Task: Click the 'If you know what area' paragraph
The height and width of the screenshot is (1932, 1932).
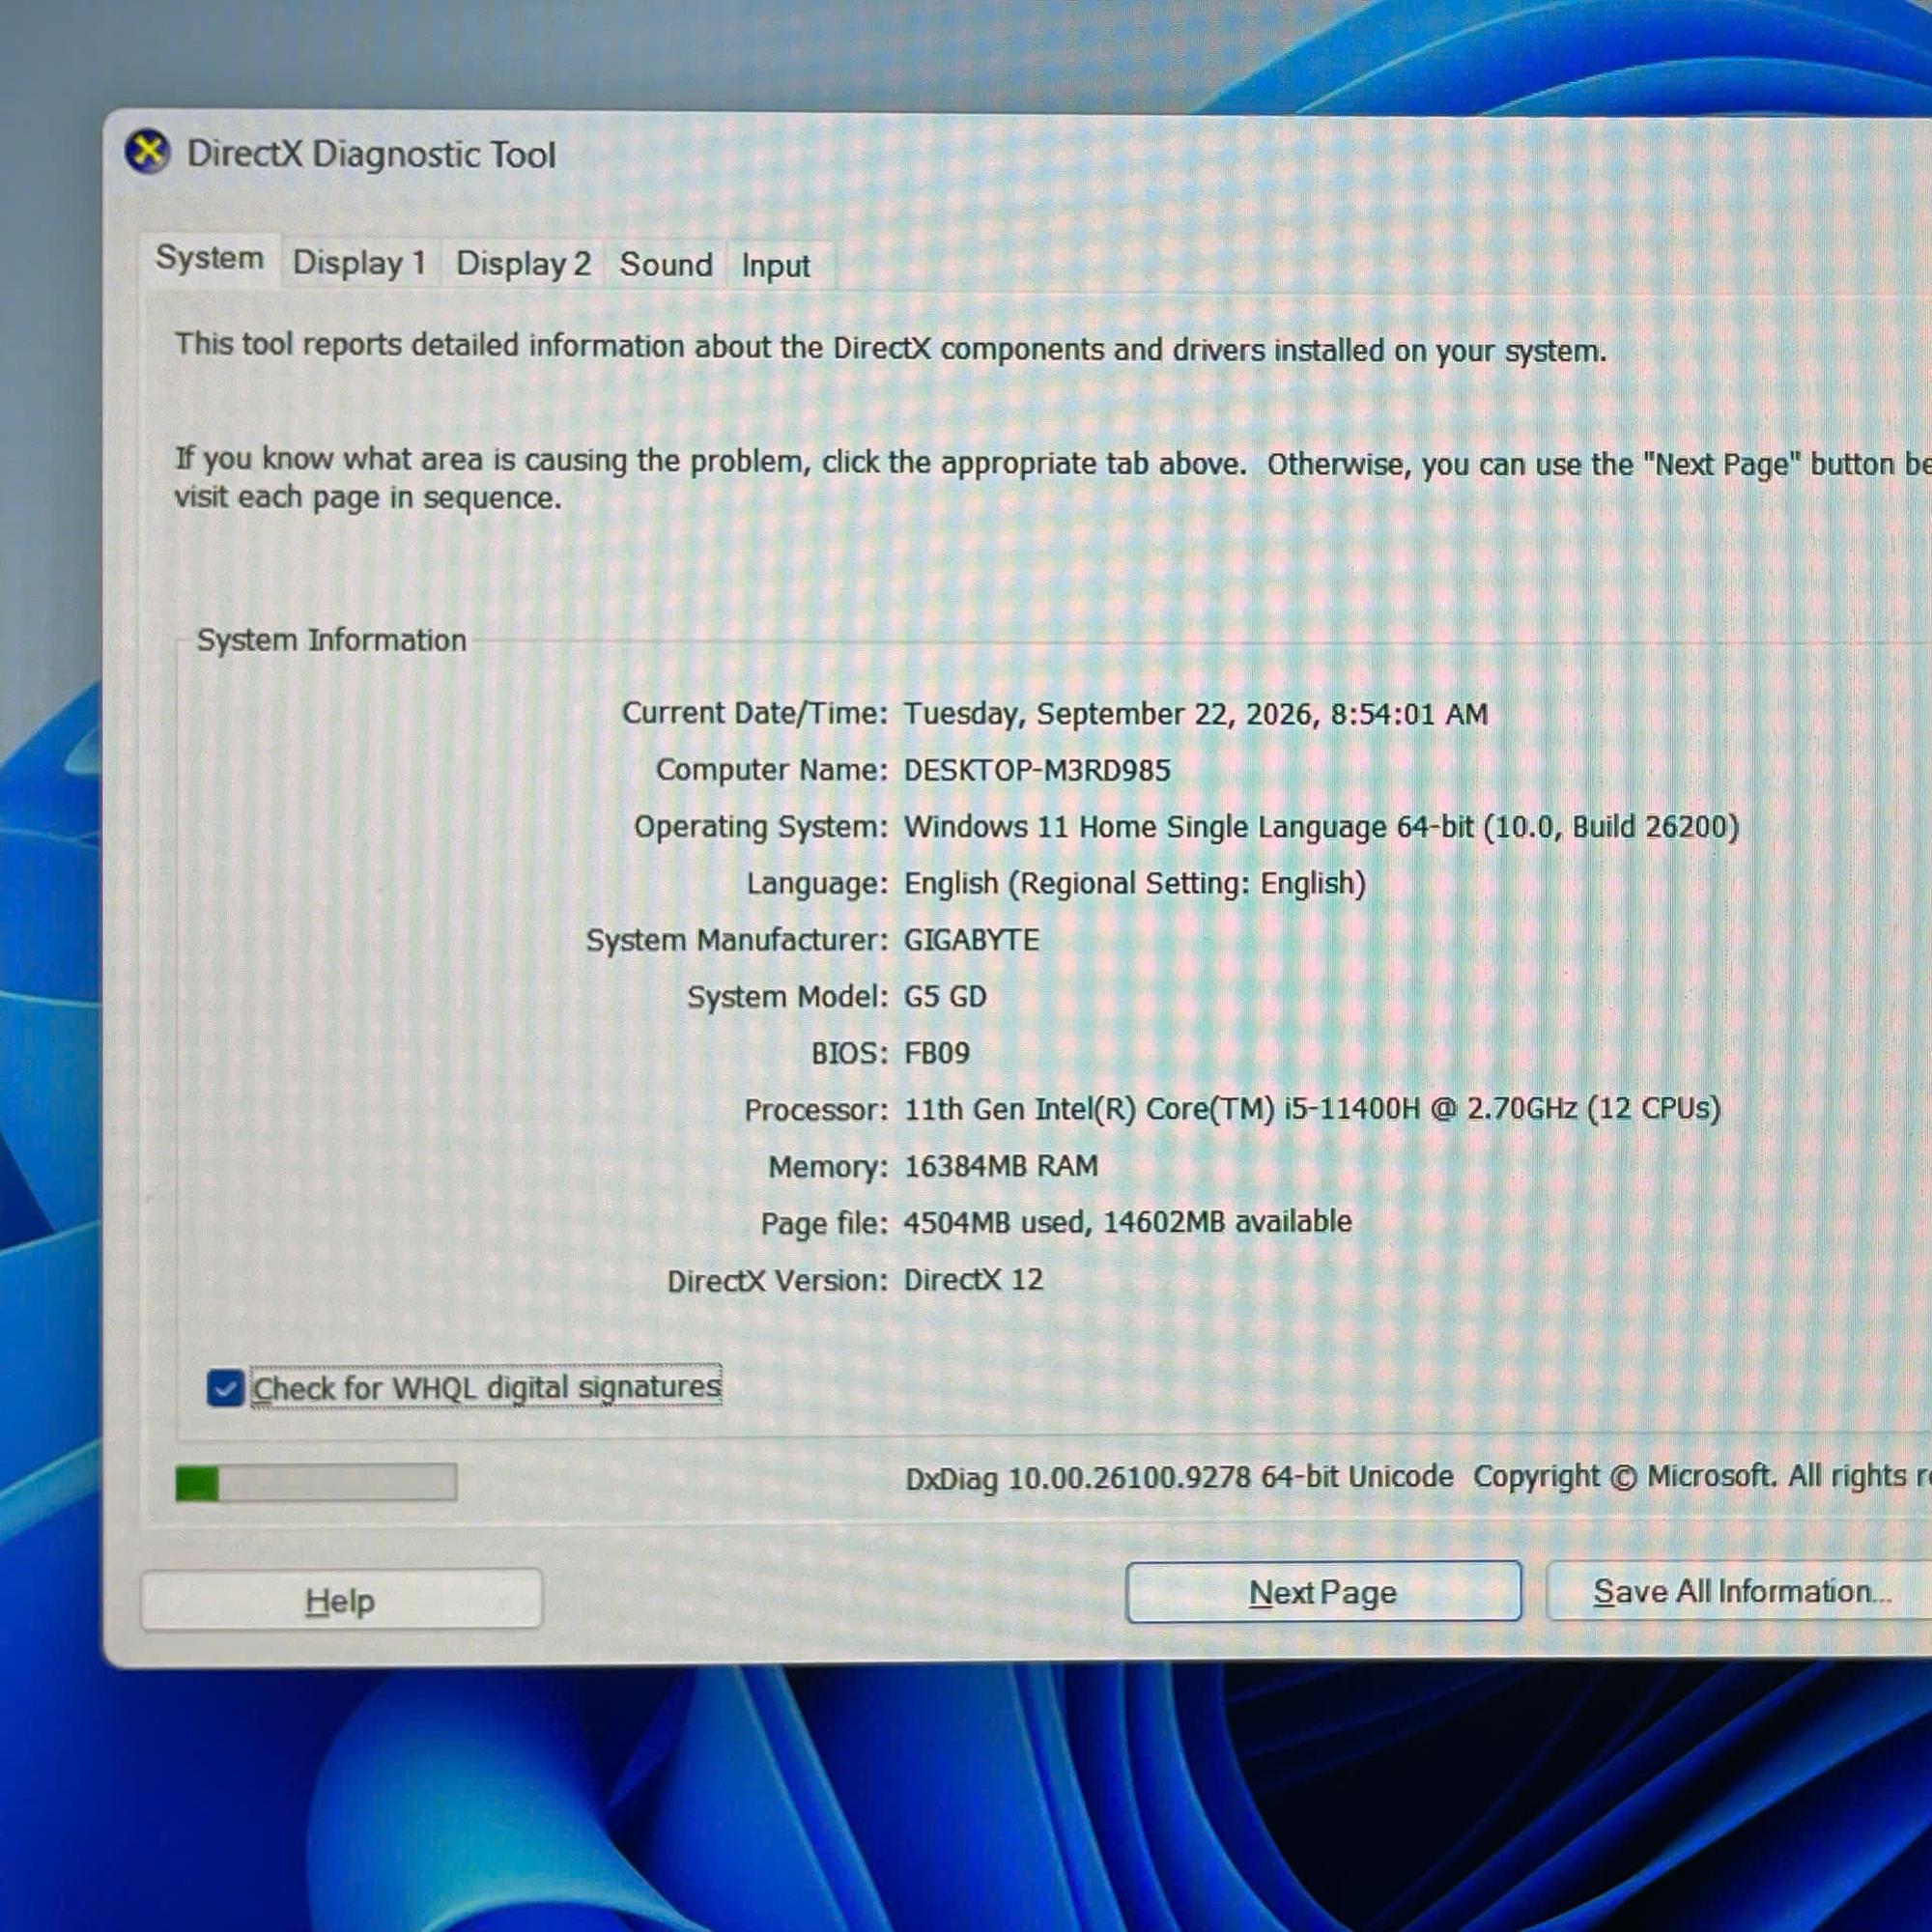Action: 1053,479
